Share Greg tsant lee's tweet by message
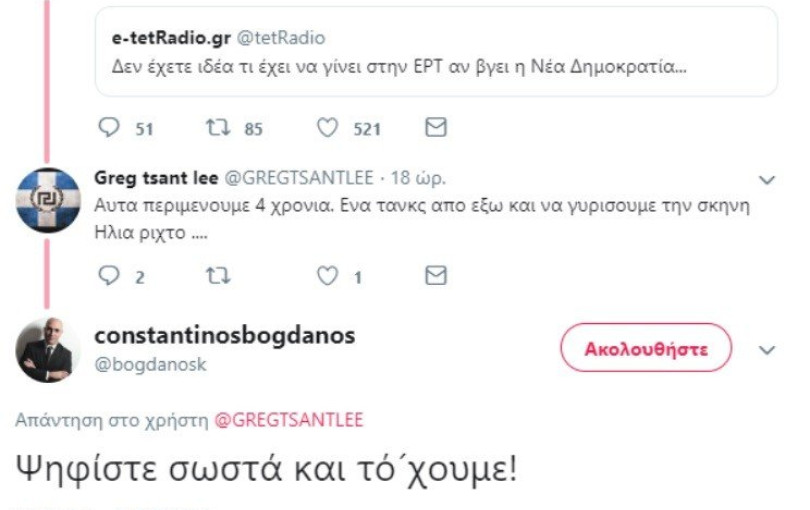810x510 pixels. click(435, 276)
